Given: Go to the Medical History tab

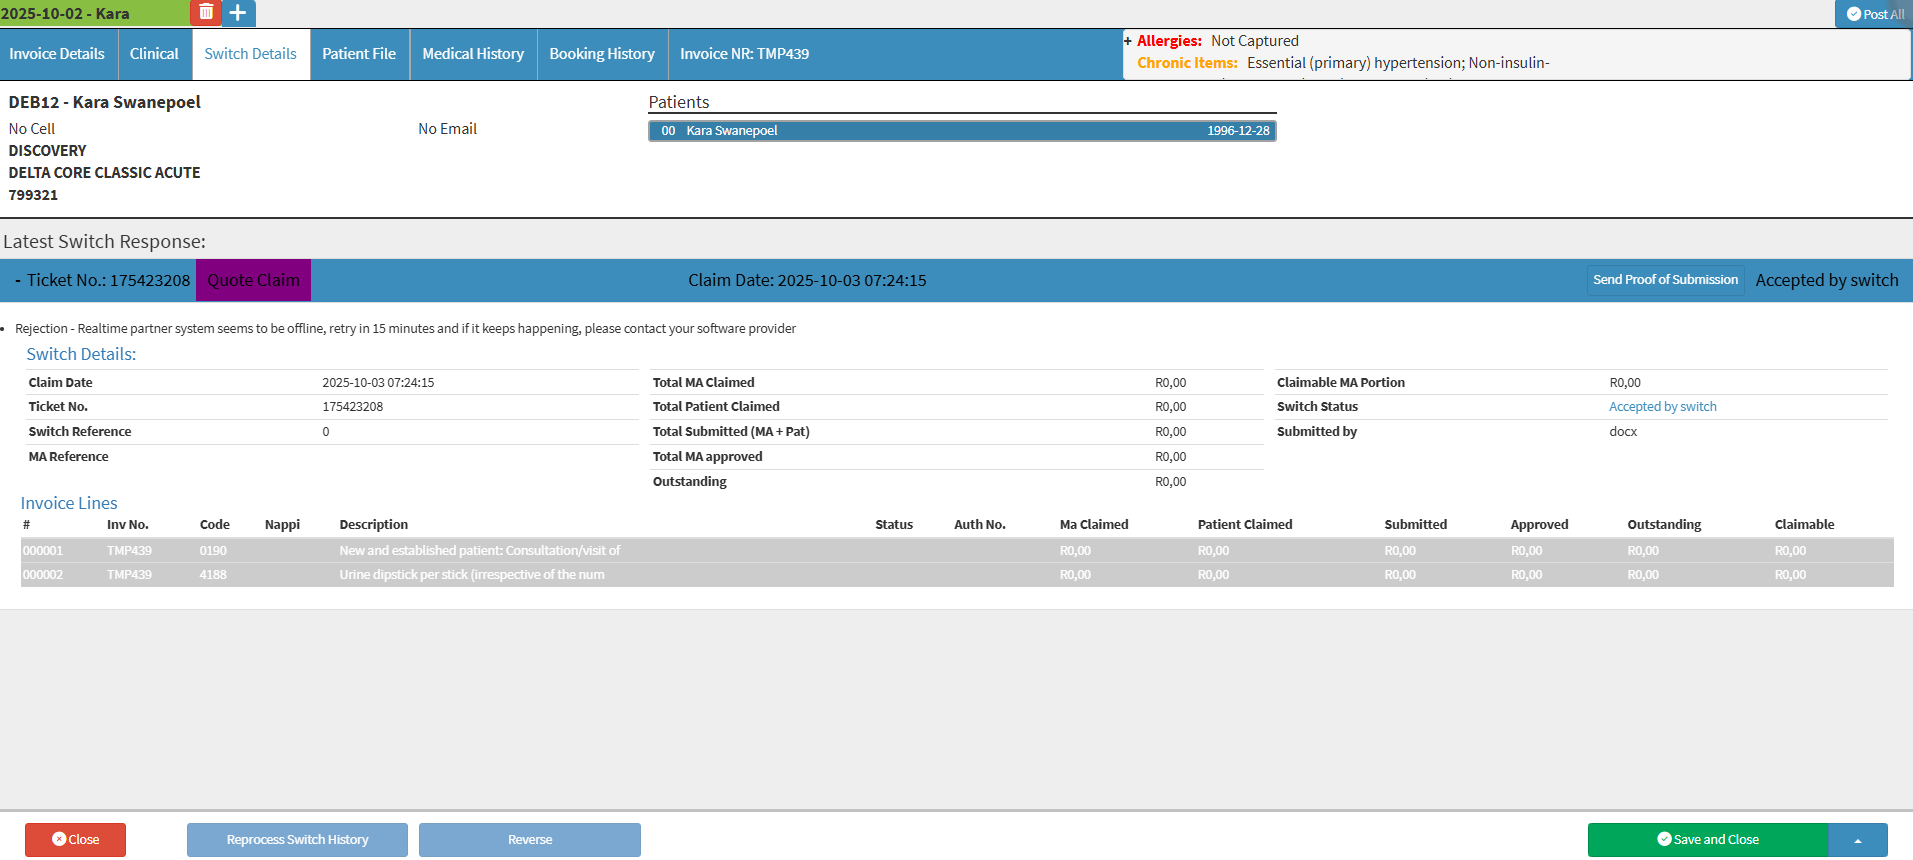Looking at the screenshot, I should coord(473,54).
